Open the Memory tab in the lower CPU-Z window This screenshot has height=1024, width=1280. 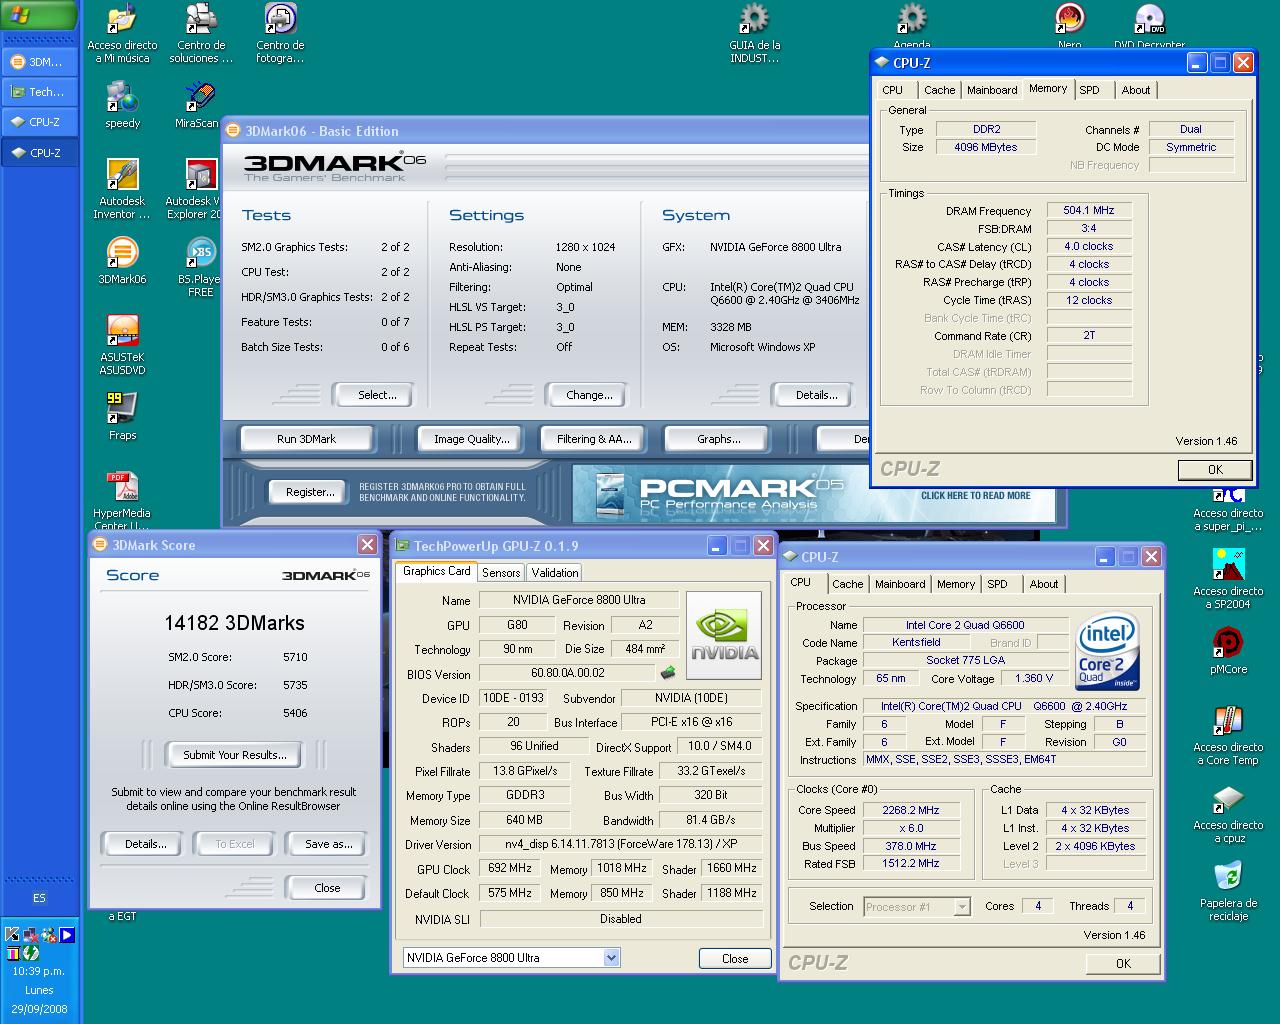(956, 584)
